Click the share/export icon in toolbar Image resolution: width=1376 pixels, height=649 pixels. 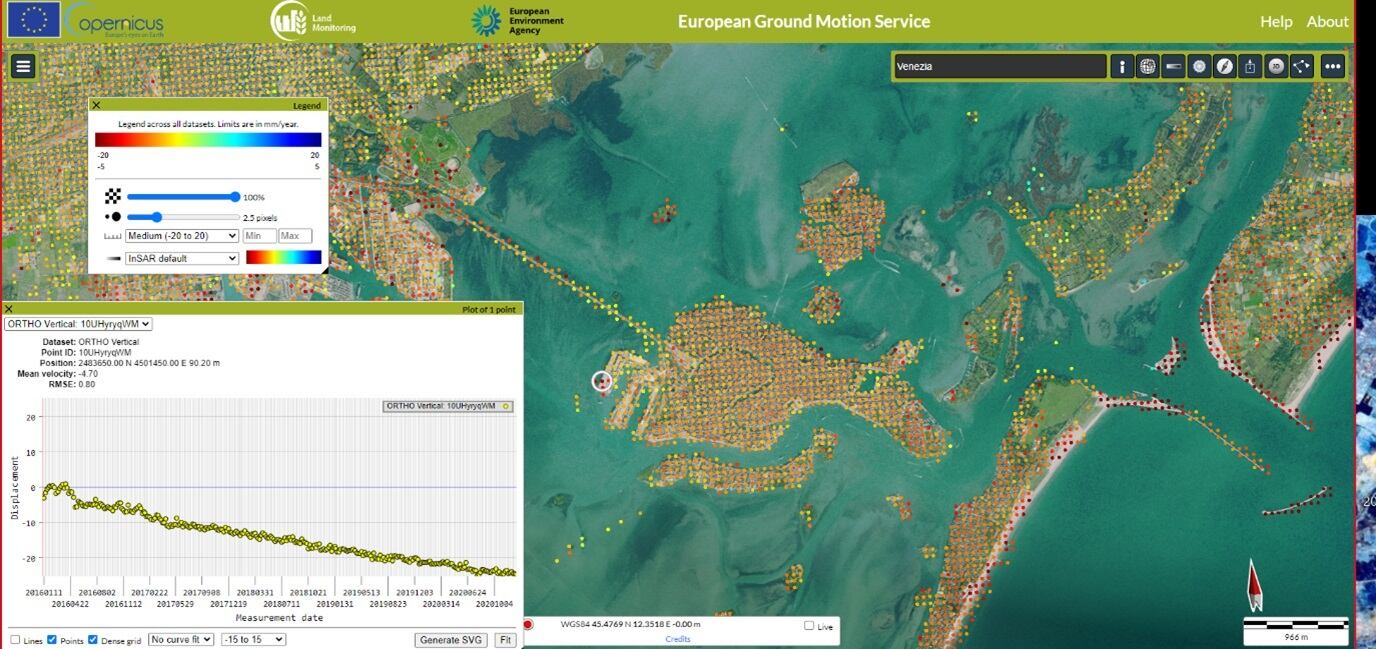click(x=1250, y=67)
